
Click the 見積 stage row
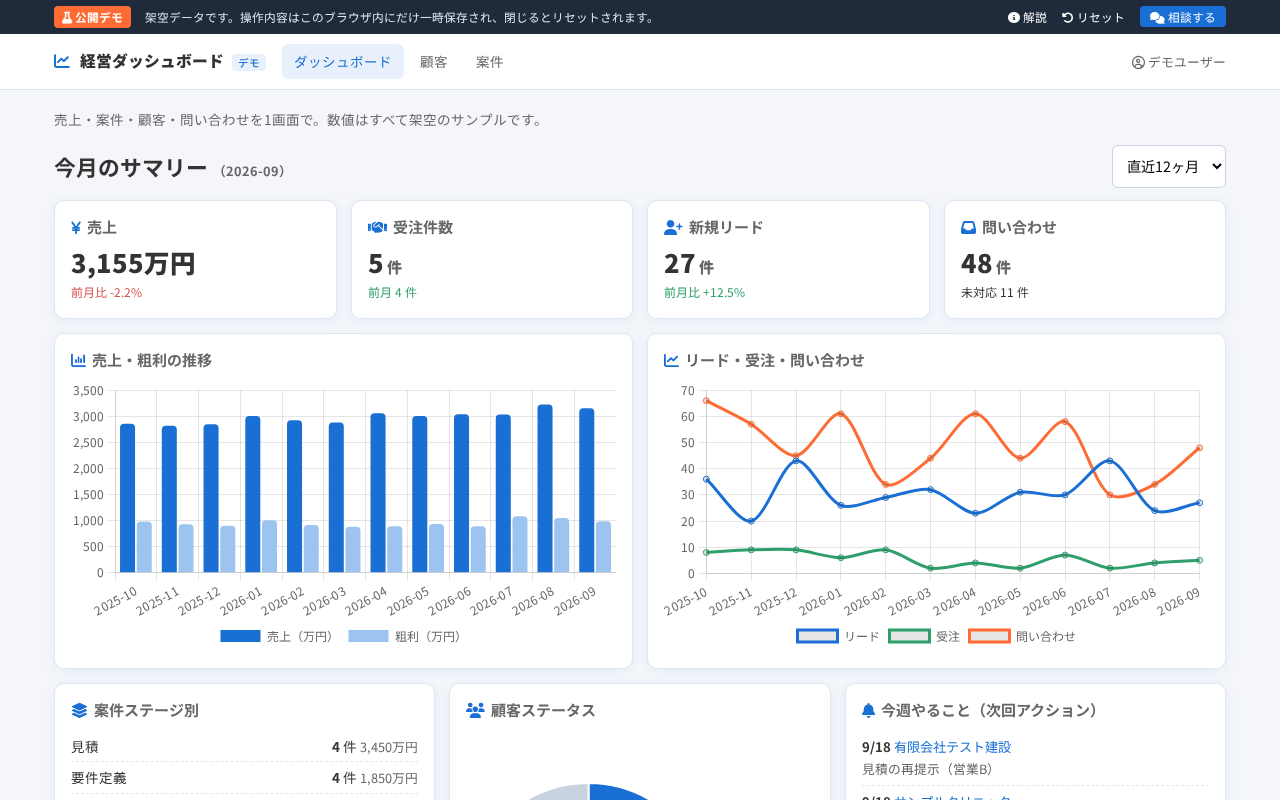click(244, 747)
